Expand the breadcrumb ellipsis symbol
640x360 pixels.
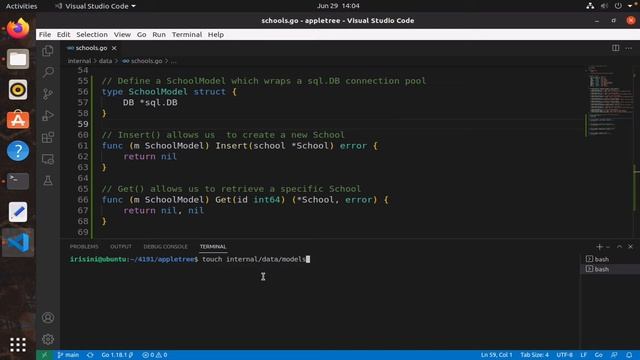pyautogui.click(x=173, y=61)
